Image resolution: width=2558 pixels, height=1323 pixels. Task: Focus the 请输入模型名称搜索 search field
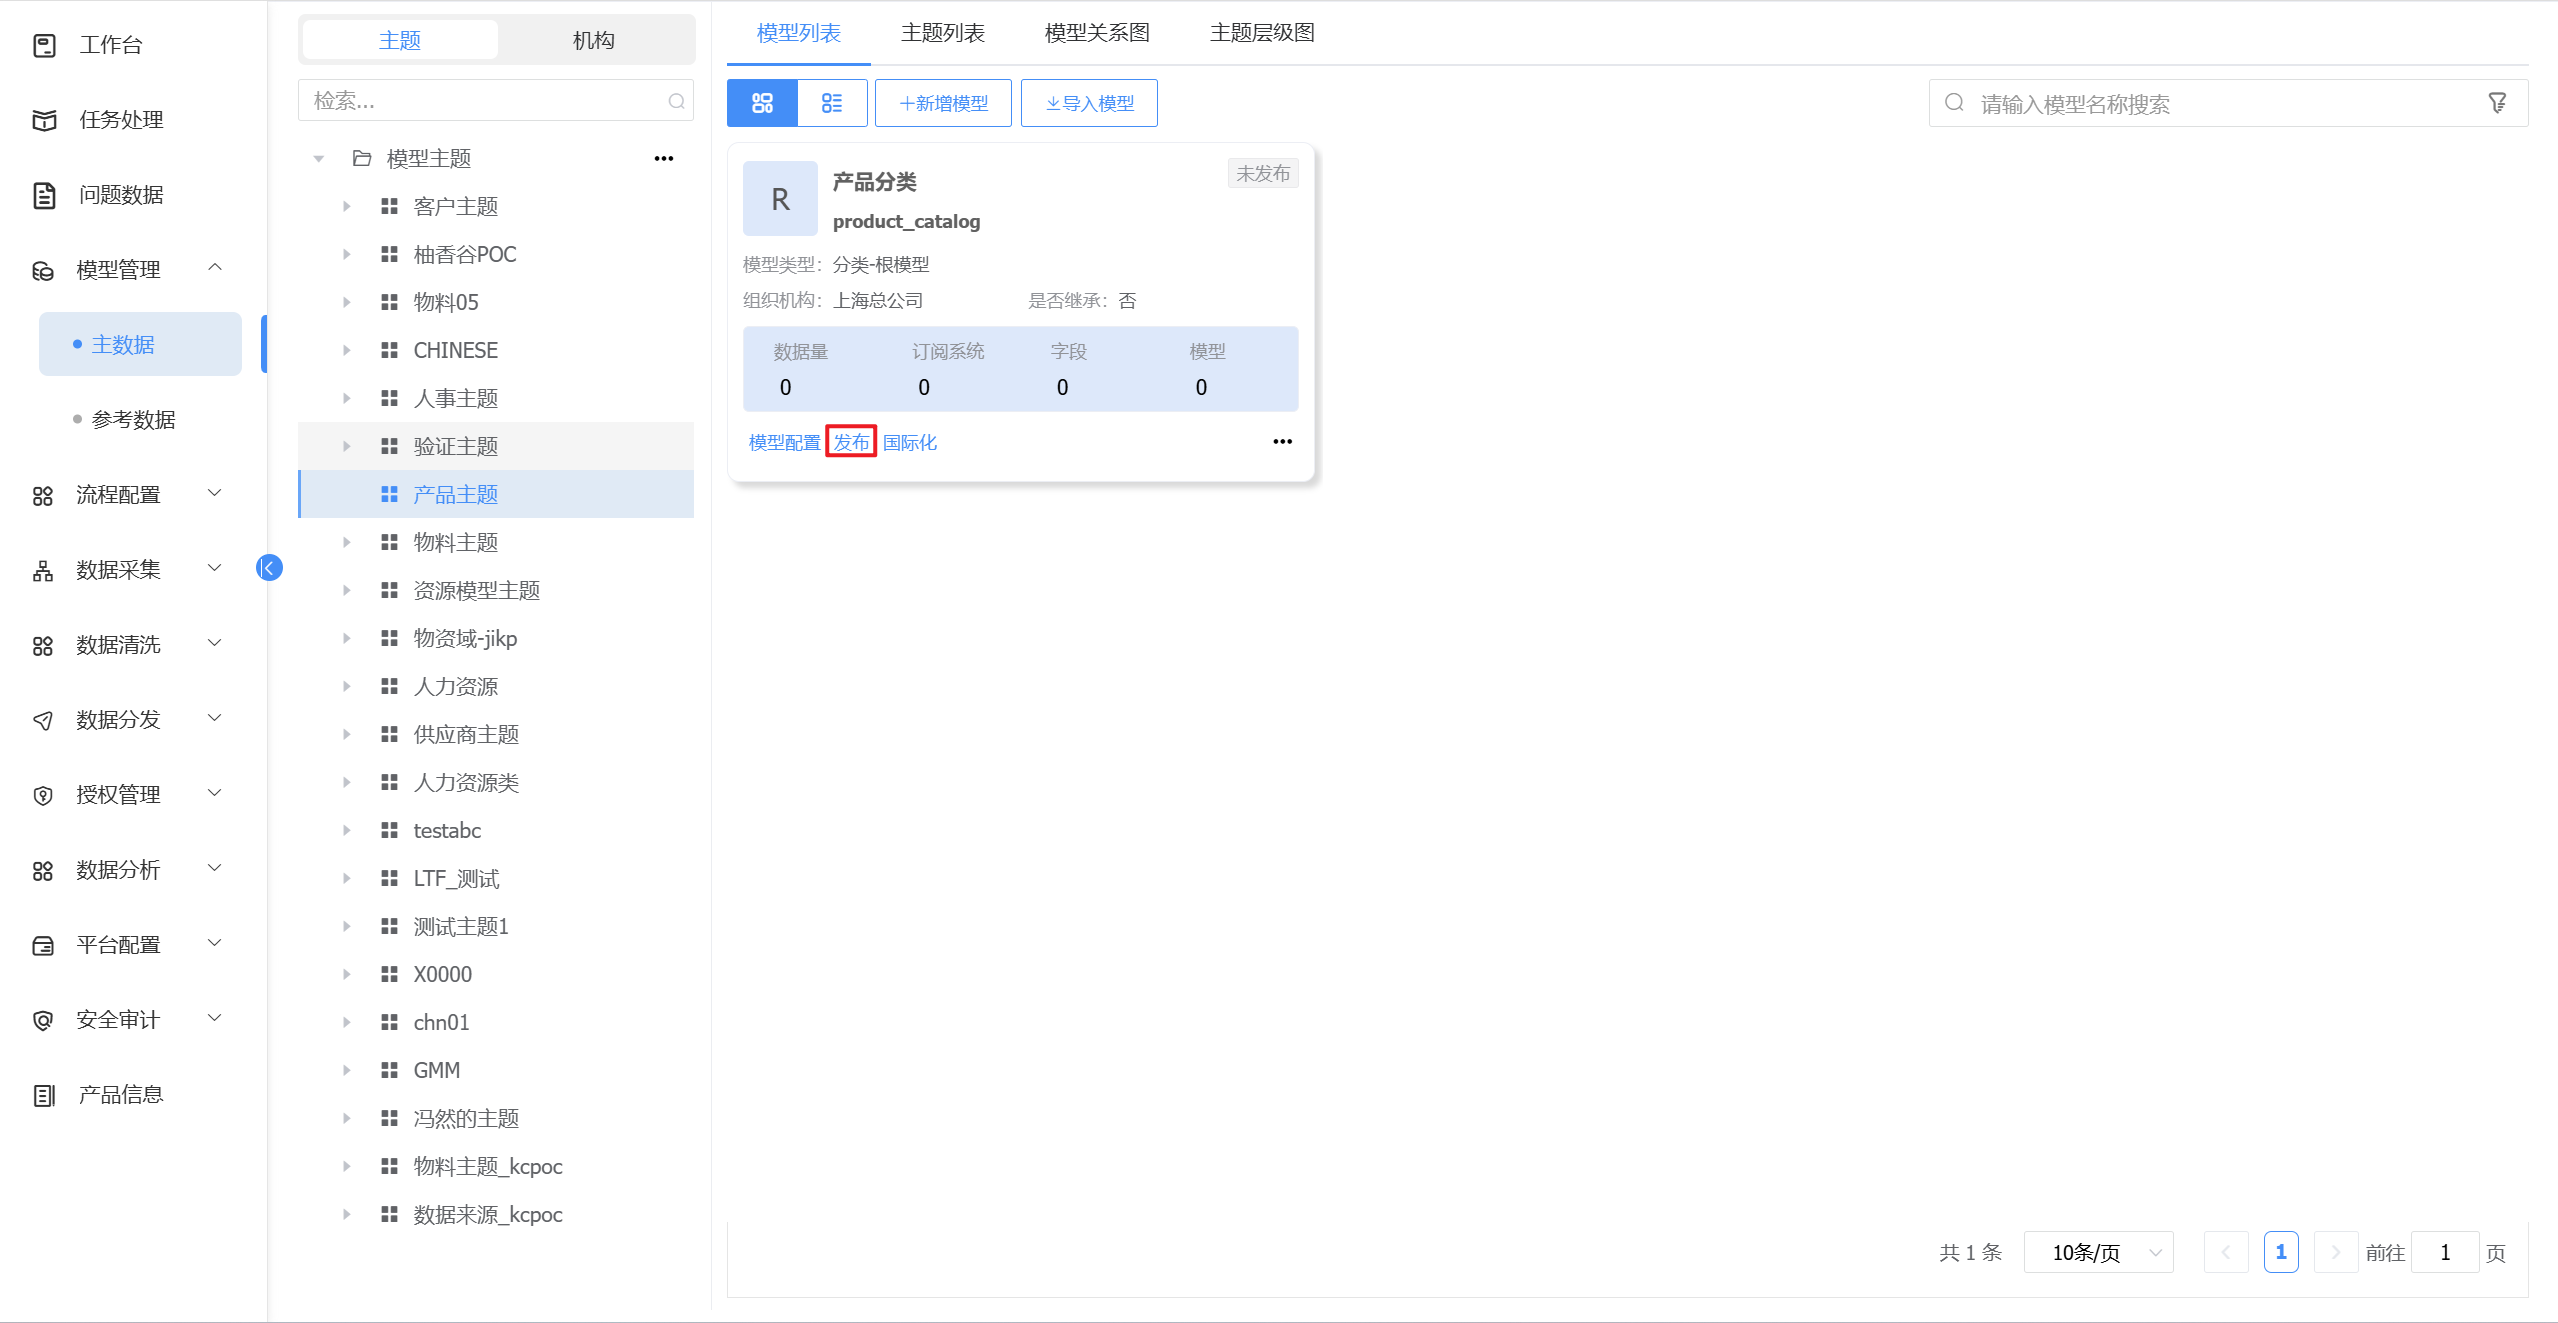pyautogui.click(x=2220, y=104)
